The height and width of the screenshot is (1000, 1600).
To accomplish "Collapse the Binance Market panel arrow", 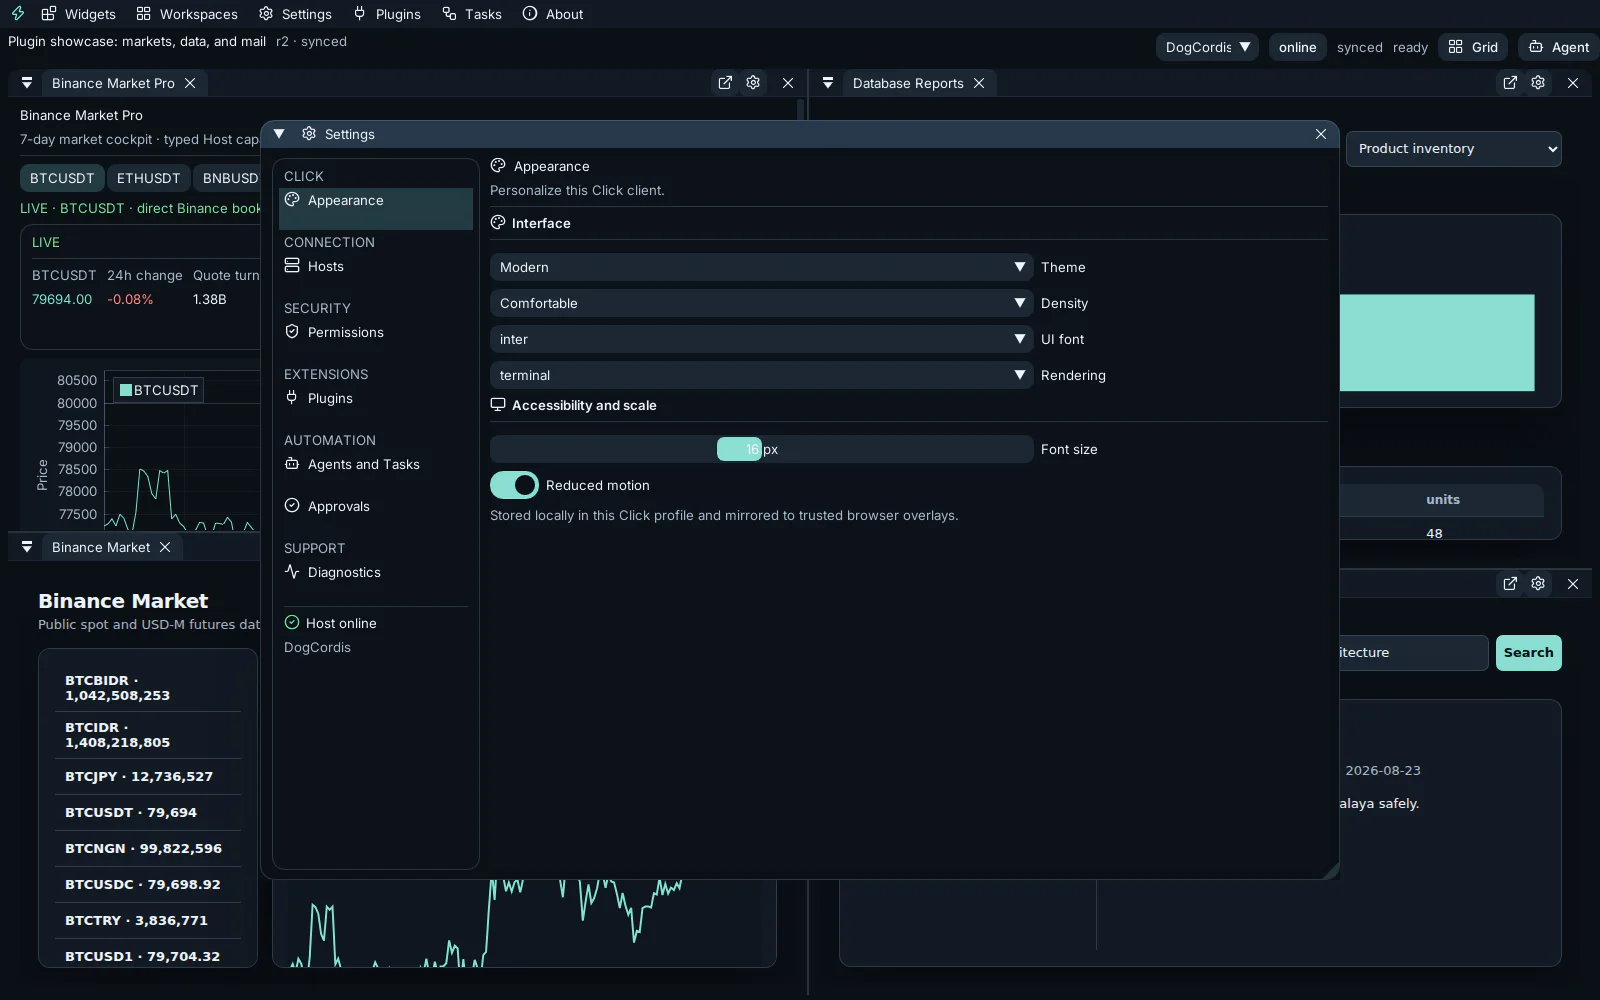I will pos(27,547).
